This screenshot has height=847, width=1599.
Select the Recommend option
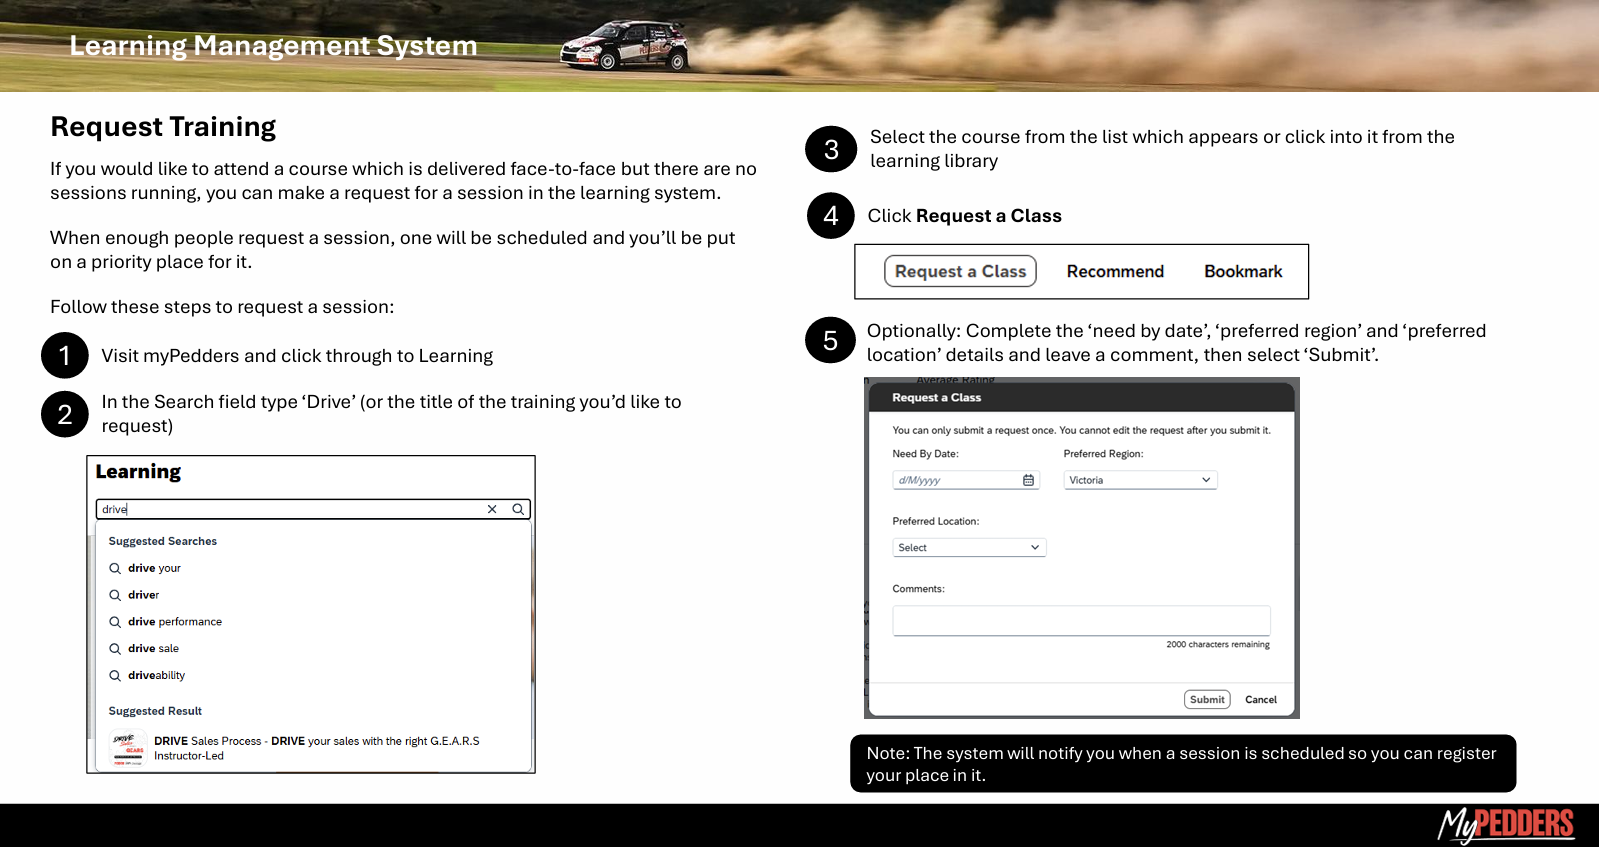1115,271
